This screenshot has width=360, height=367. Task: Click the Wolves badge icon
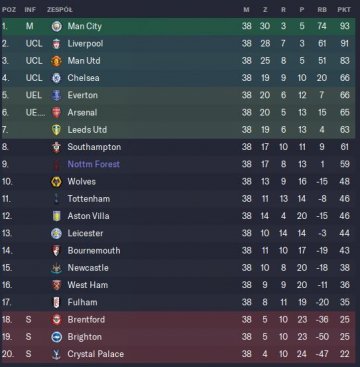click(57, 182)
